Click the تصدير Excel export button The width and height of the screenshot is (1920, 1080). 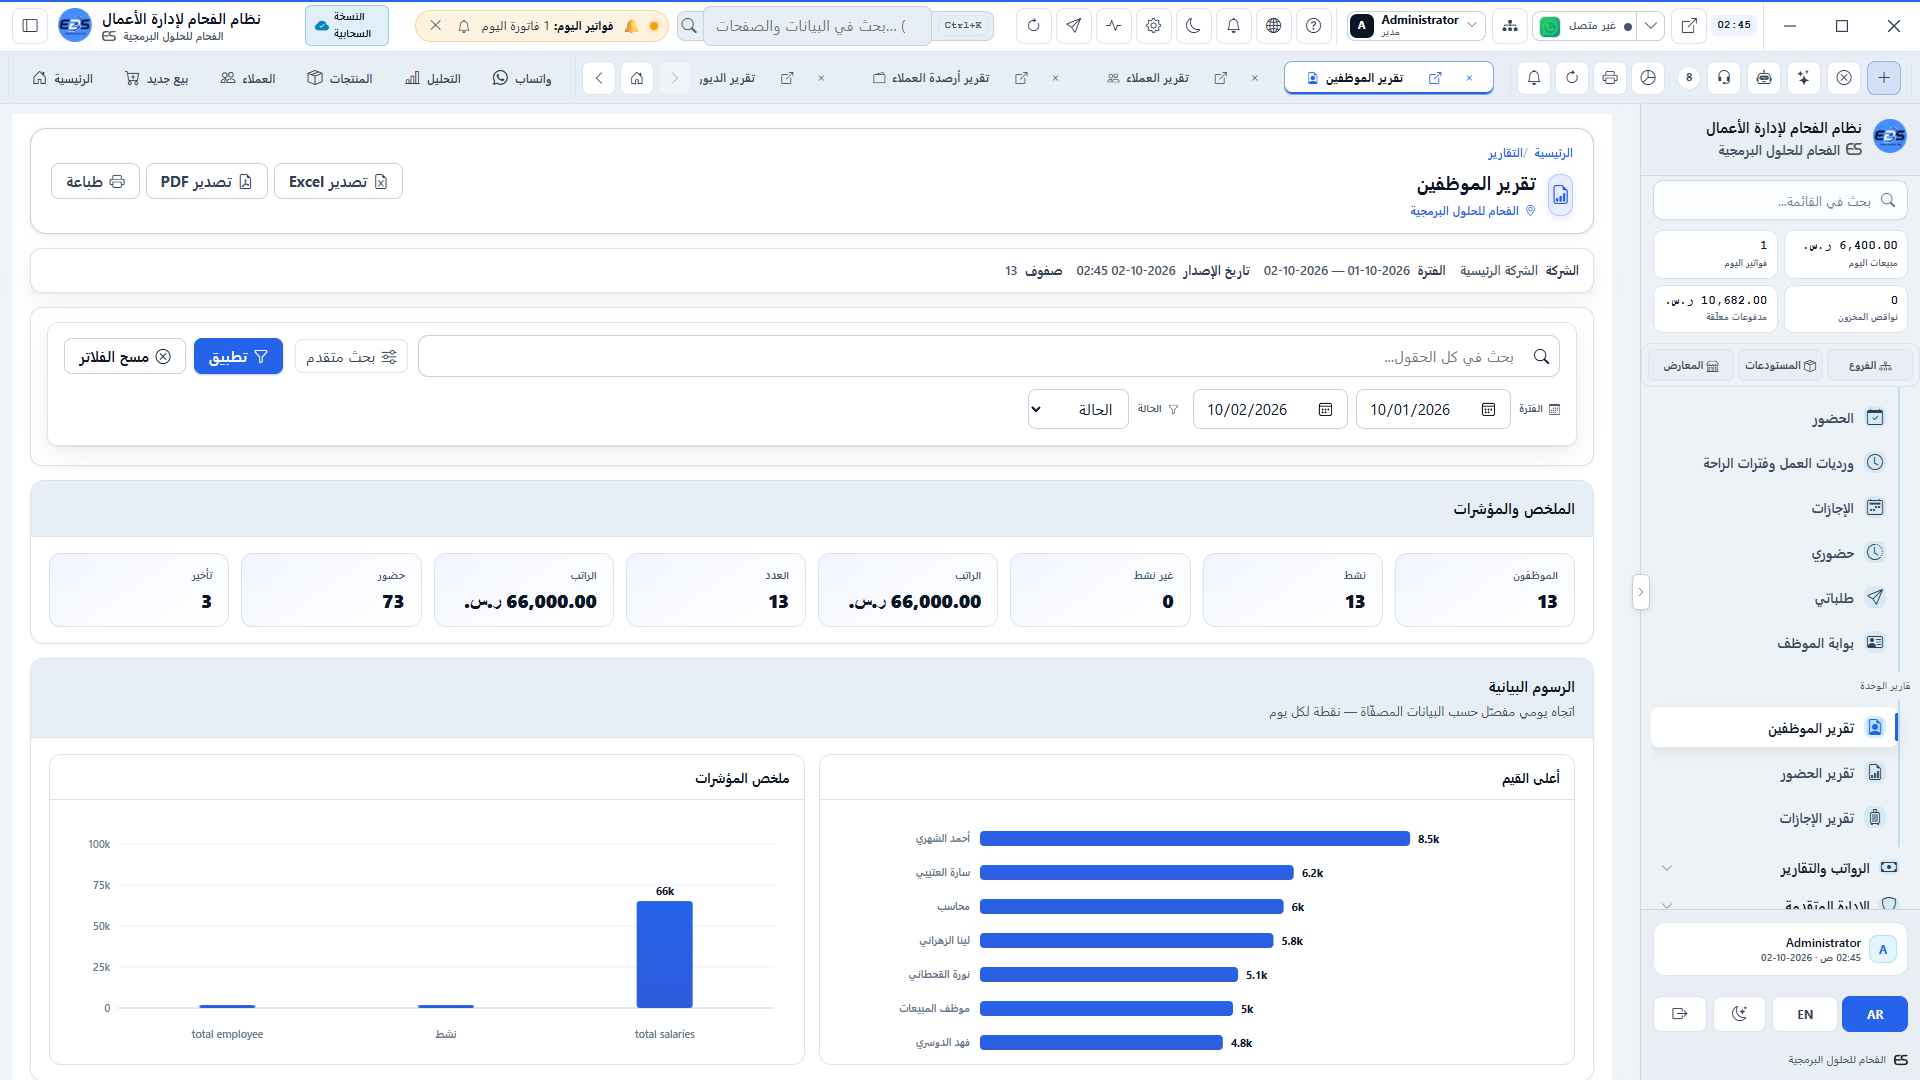coord(338,182)
